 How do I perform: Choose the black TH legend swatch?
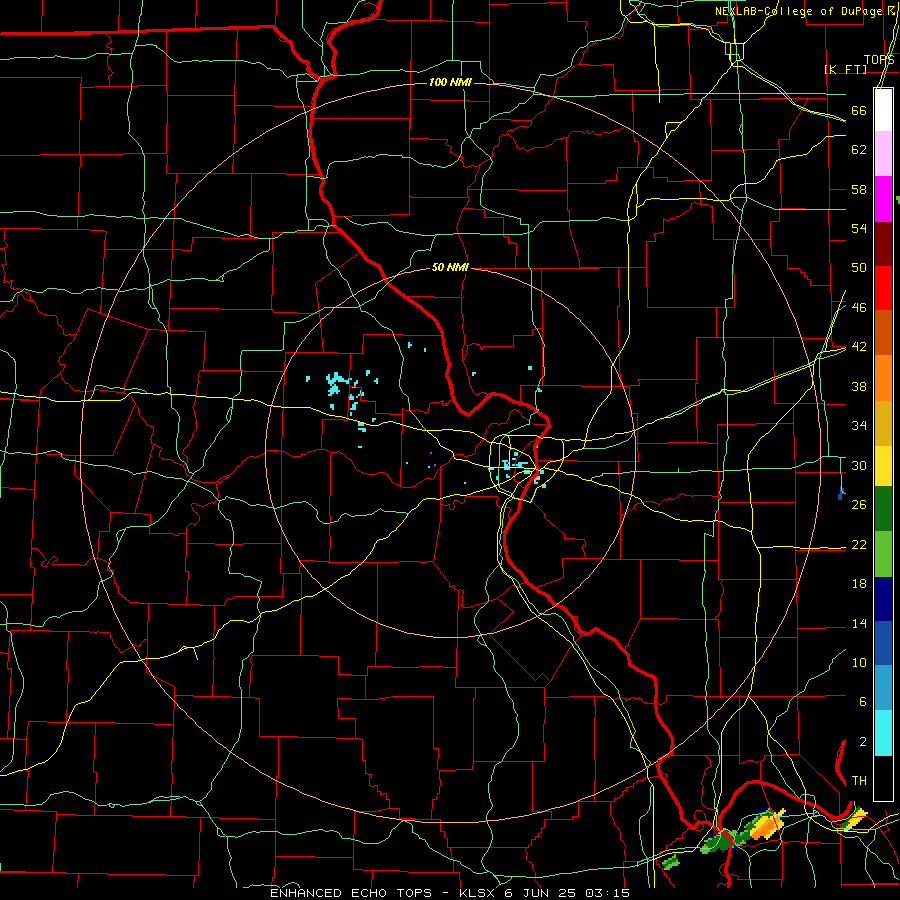click(x=883, y=777)
